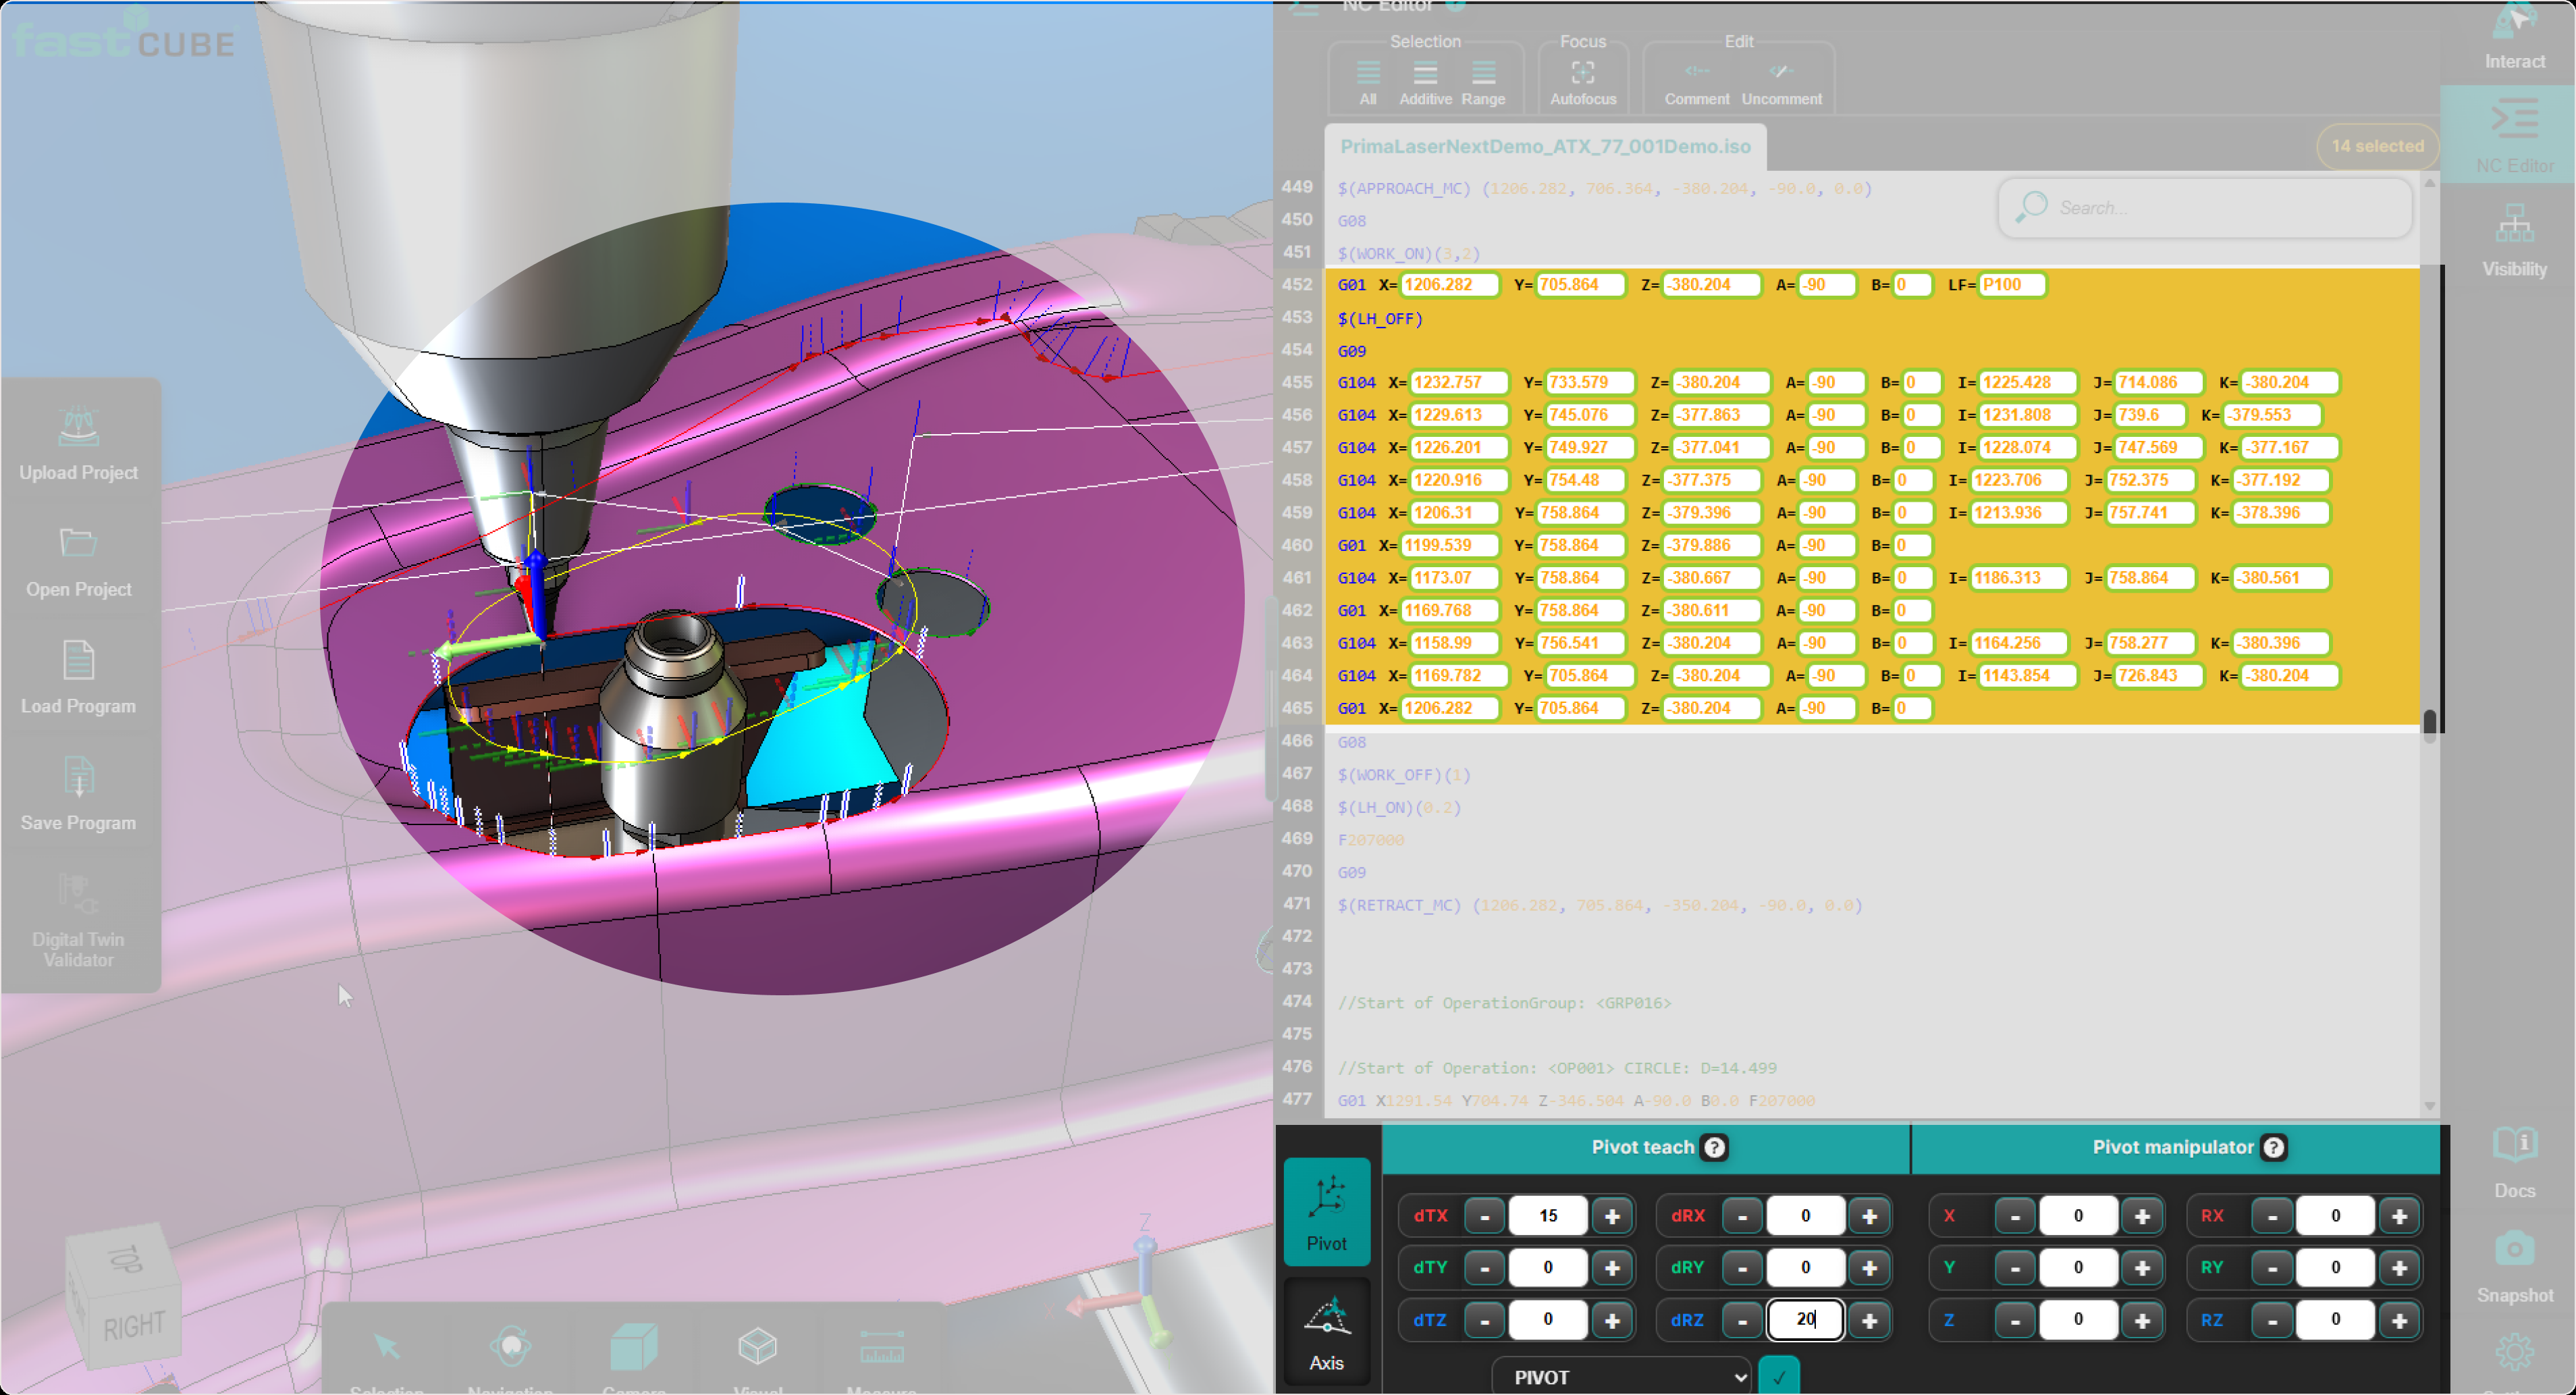
Task: Decrease the dTZ value with minus
Action: pyautogui.click(x=1484, y=1320)
